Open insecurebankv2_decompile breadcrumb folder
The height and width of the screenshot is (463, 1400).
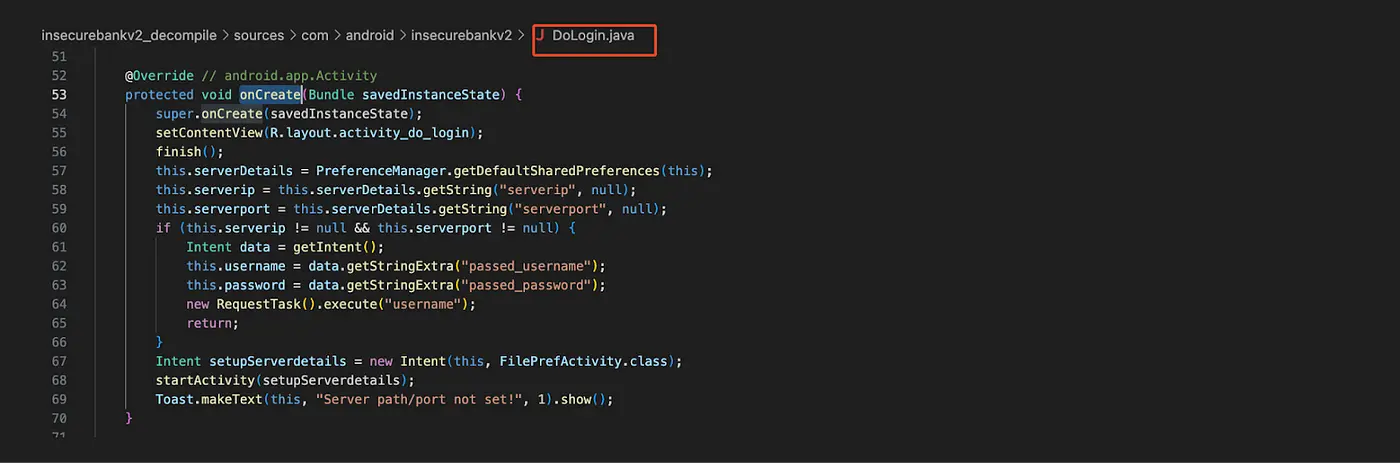(128, 35)
